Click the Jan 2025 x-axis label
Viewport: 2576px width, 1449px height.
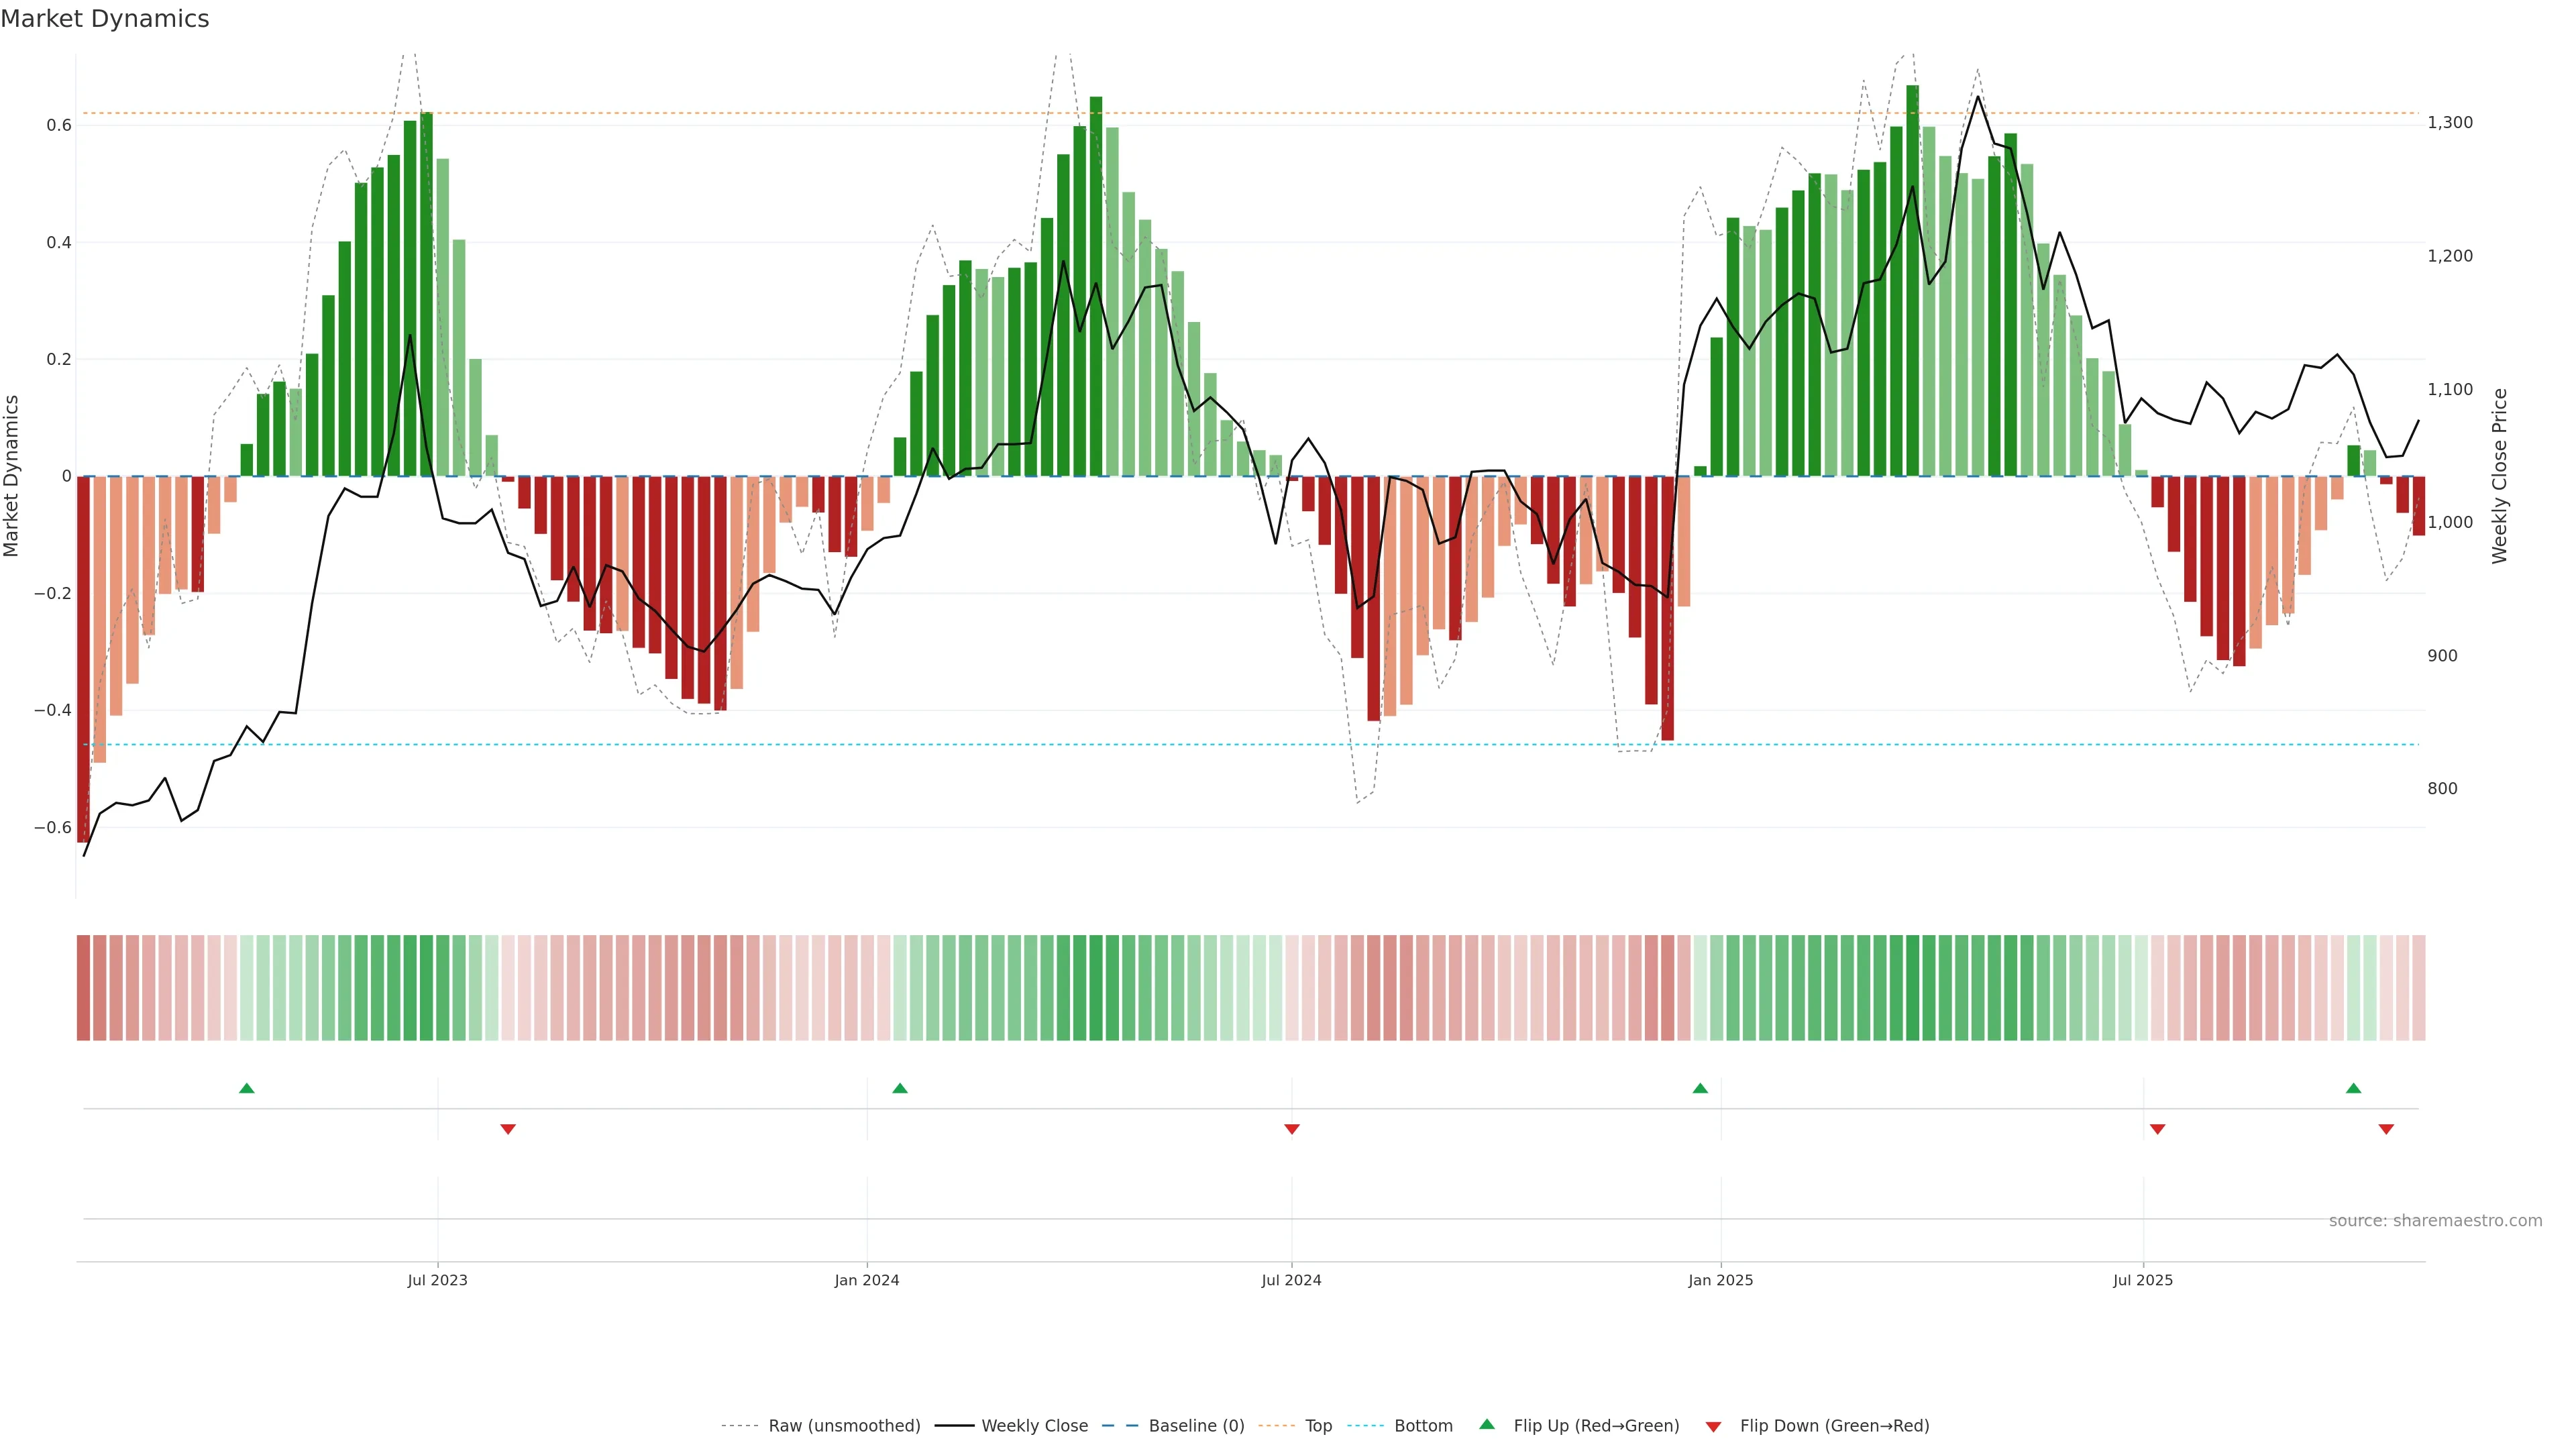pos(1720,1280)
